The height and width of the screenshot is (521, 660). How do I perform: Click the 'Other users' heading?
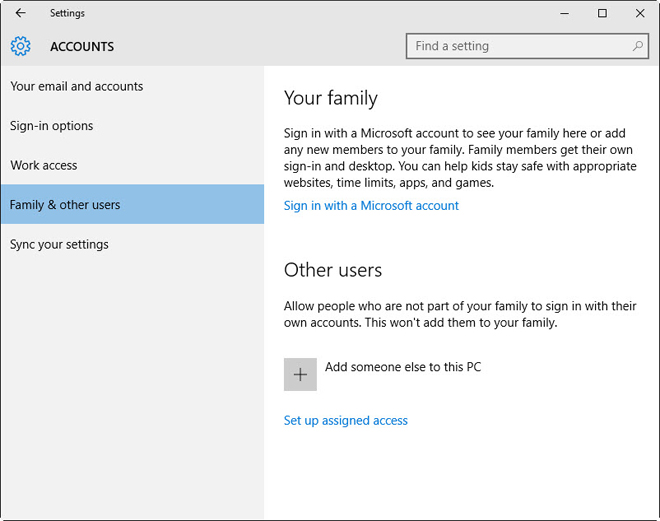click(x=333, y=270)
